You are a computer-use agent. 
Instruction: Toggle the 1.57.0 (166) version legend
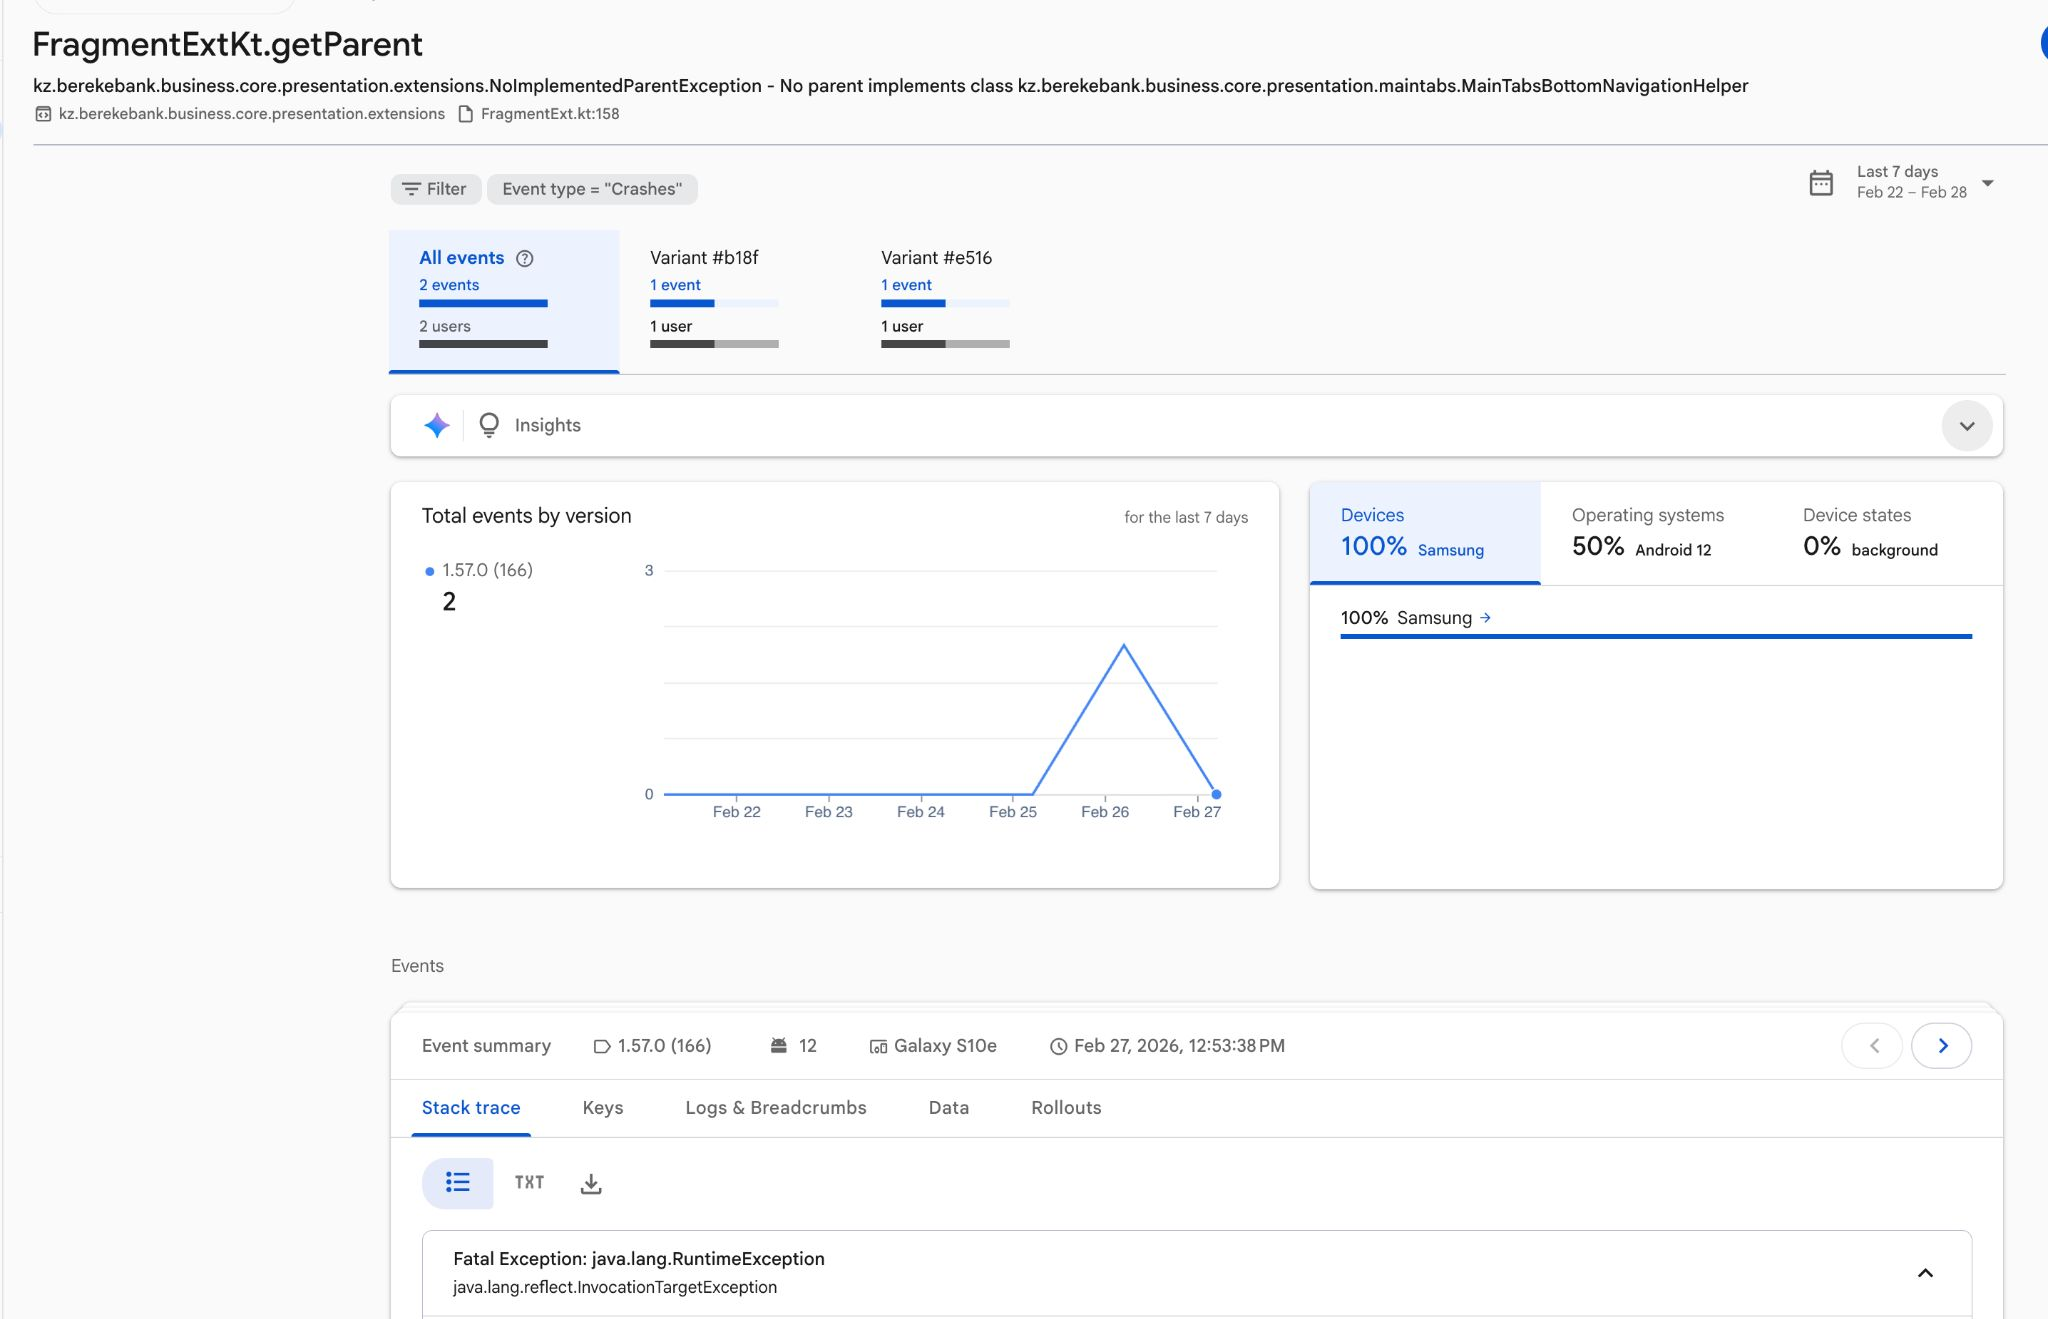click(486, 570)
